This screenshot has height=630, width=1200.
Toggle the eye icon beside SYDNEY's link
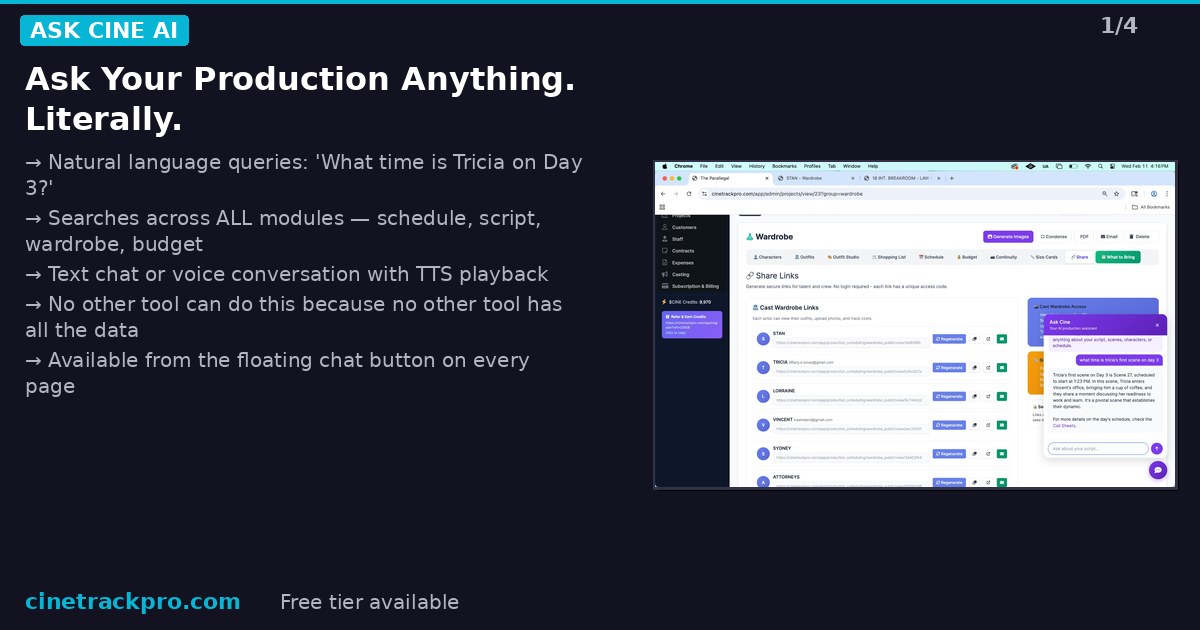[974, 453]
